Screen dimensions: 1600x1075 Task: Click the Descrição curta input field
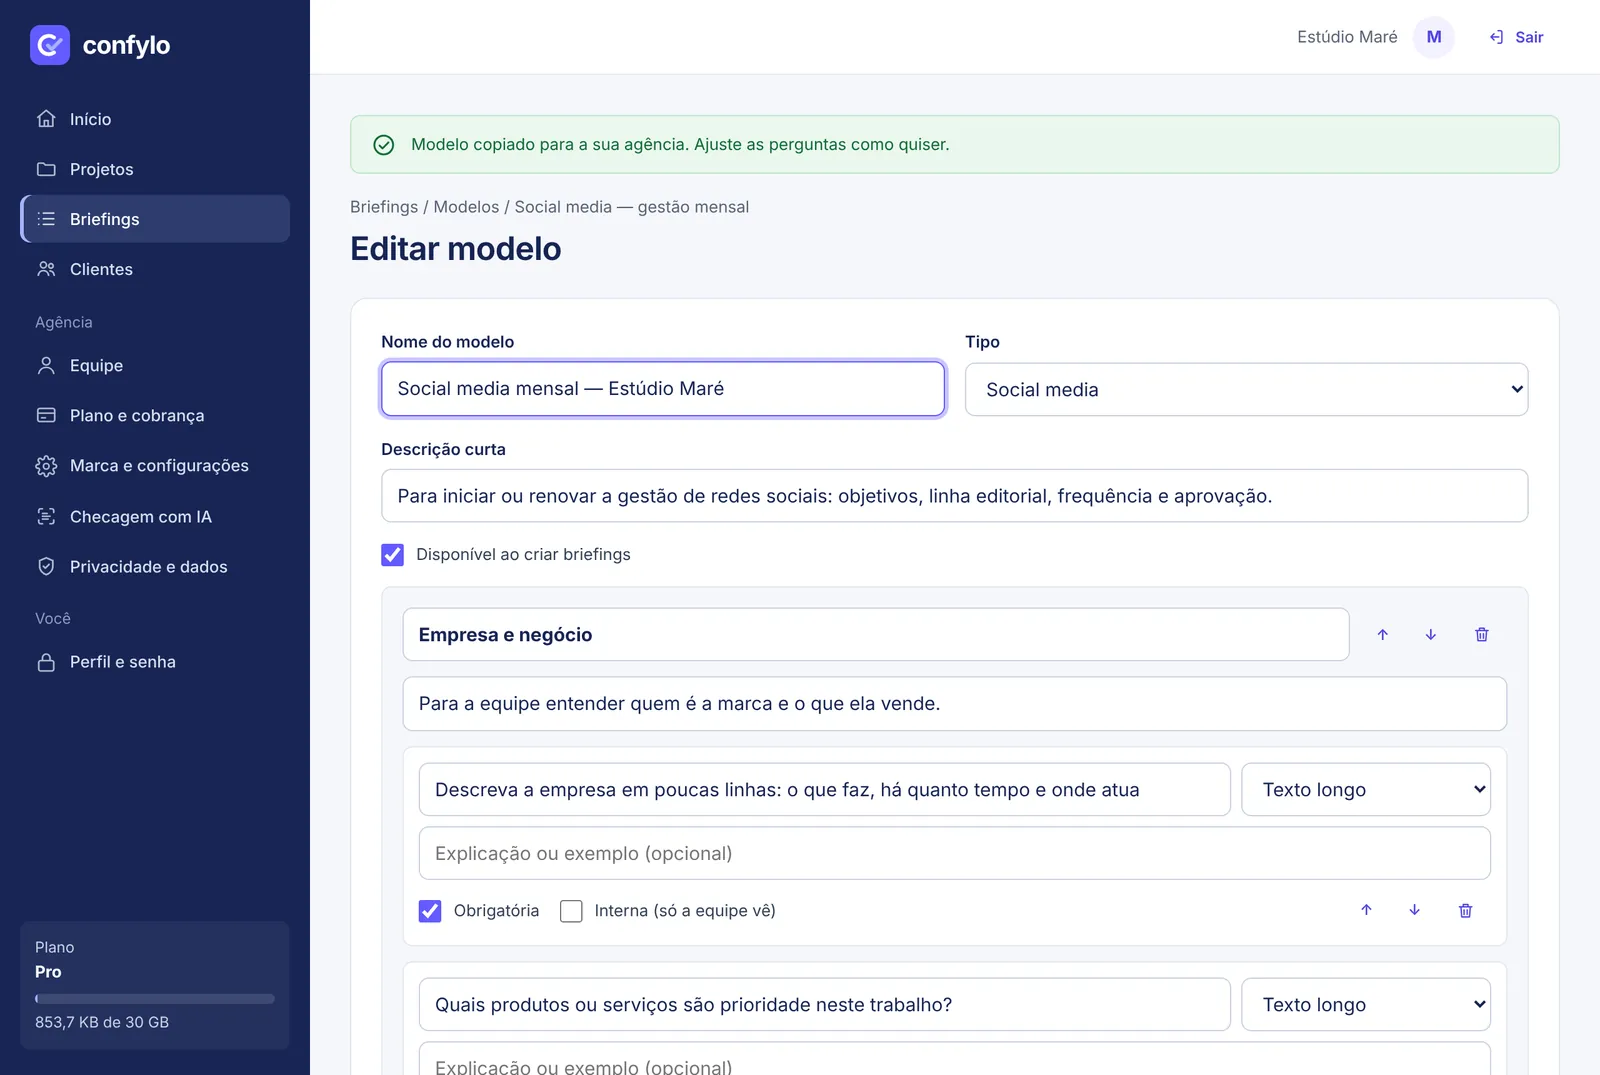click(x=955, y=496)
